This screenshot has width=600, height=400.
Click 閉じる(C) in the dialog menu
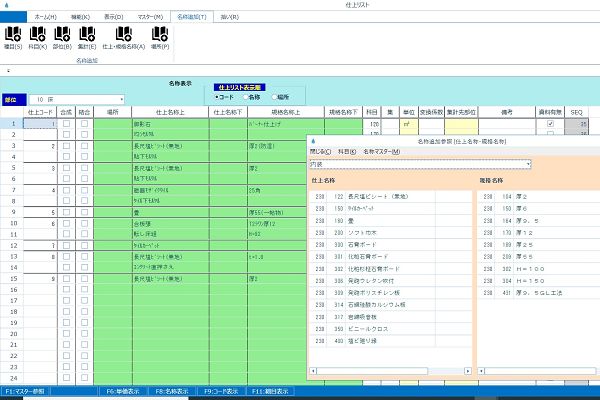(x=320, y=152)
